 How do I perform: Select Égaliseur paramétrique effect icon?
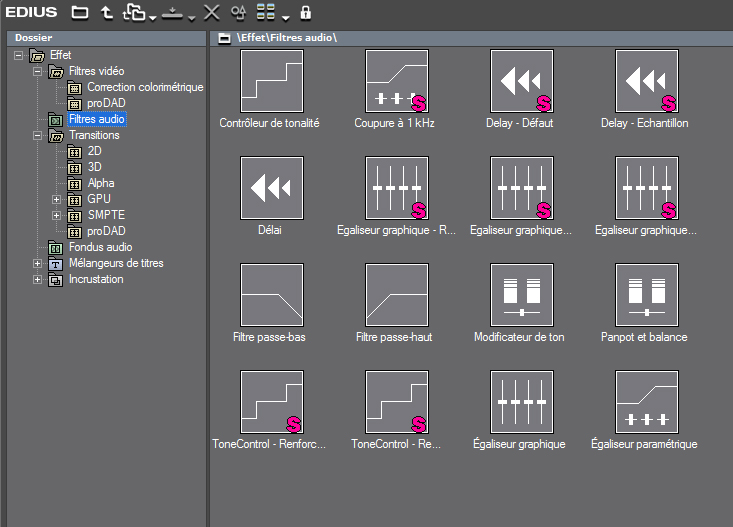647,402
